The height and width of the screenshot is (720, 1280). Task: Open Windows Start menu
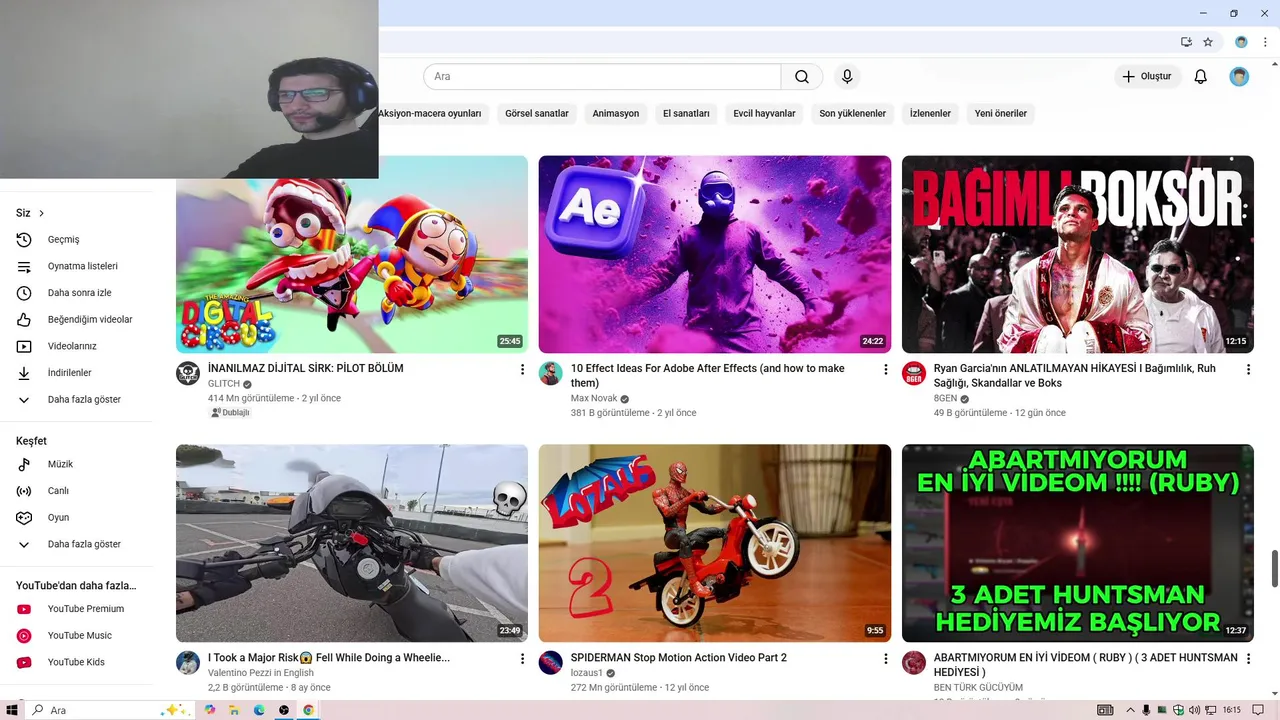coord(12,710)
